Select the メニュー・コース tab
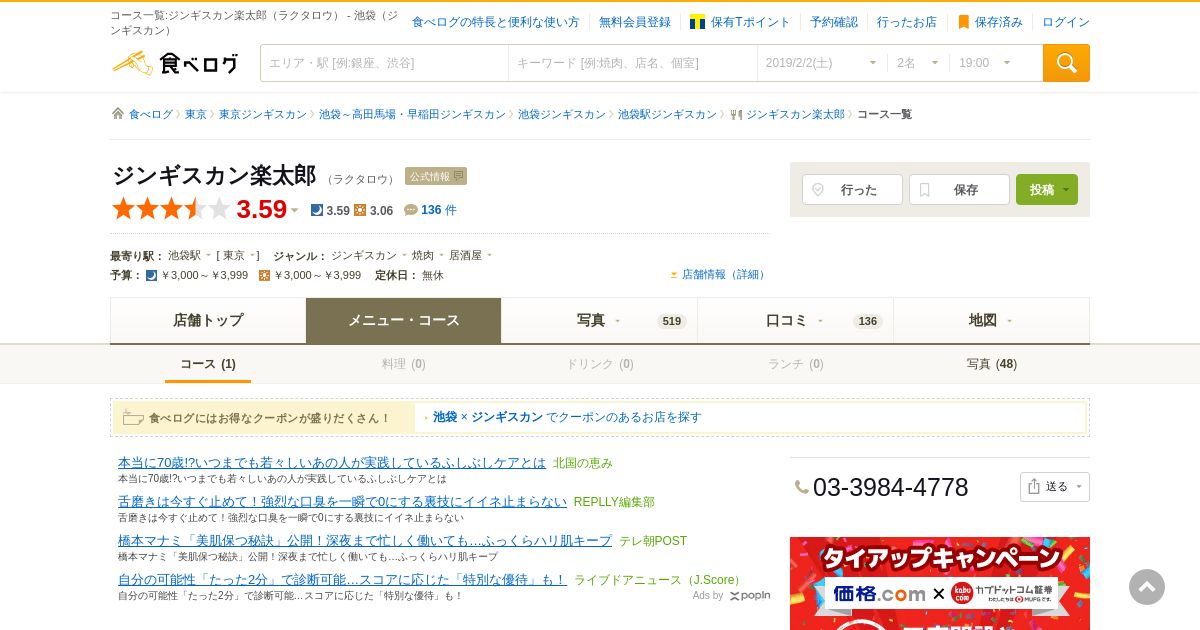The image size is (1200, 630). 404,320
